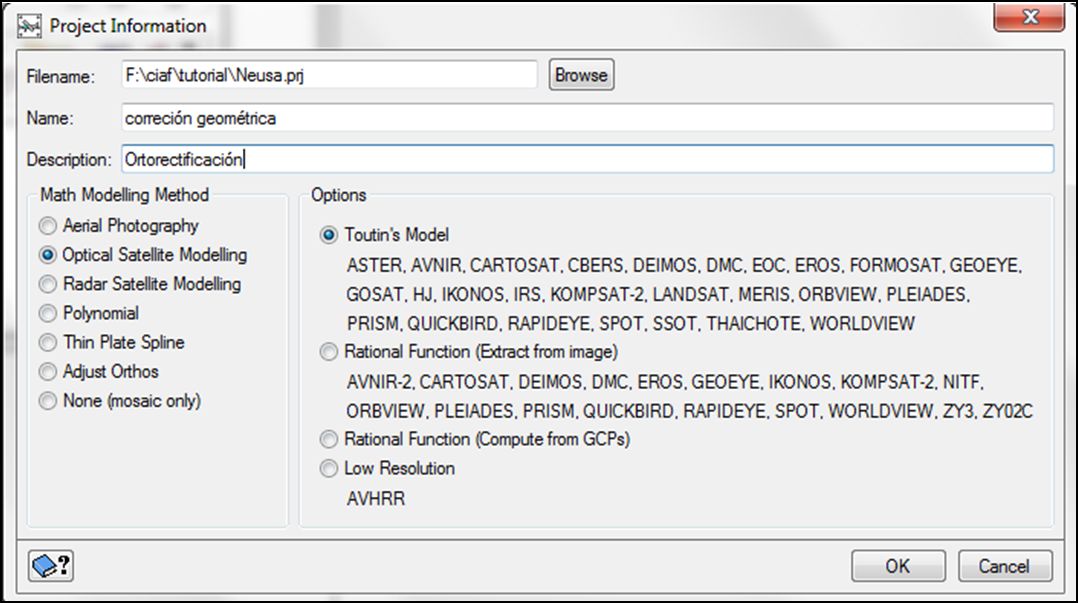Click the sensor line starting with ORBVIEW
The width and height of the screenshot is (1078, 603).
click(690, 411)
